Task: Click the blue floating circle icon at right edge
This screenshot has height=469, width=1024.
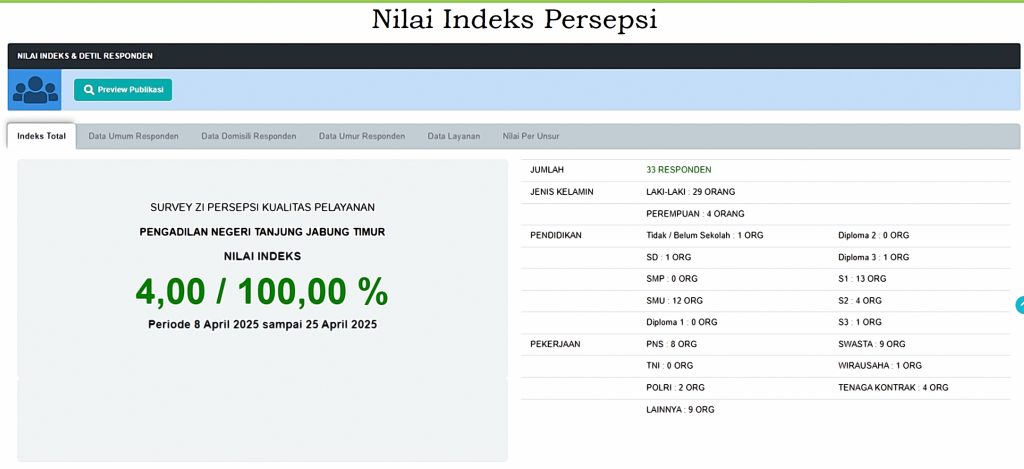Action: 1019,306
